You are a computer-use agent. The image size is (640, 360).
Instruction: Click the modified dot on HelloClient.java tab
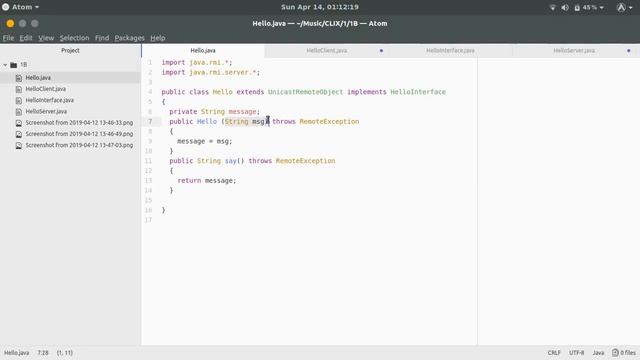pyautogui.click(x=381, y=51)
